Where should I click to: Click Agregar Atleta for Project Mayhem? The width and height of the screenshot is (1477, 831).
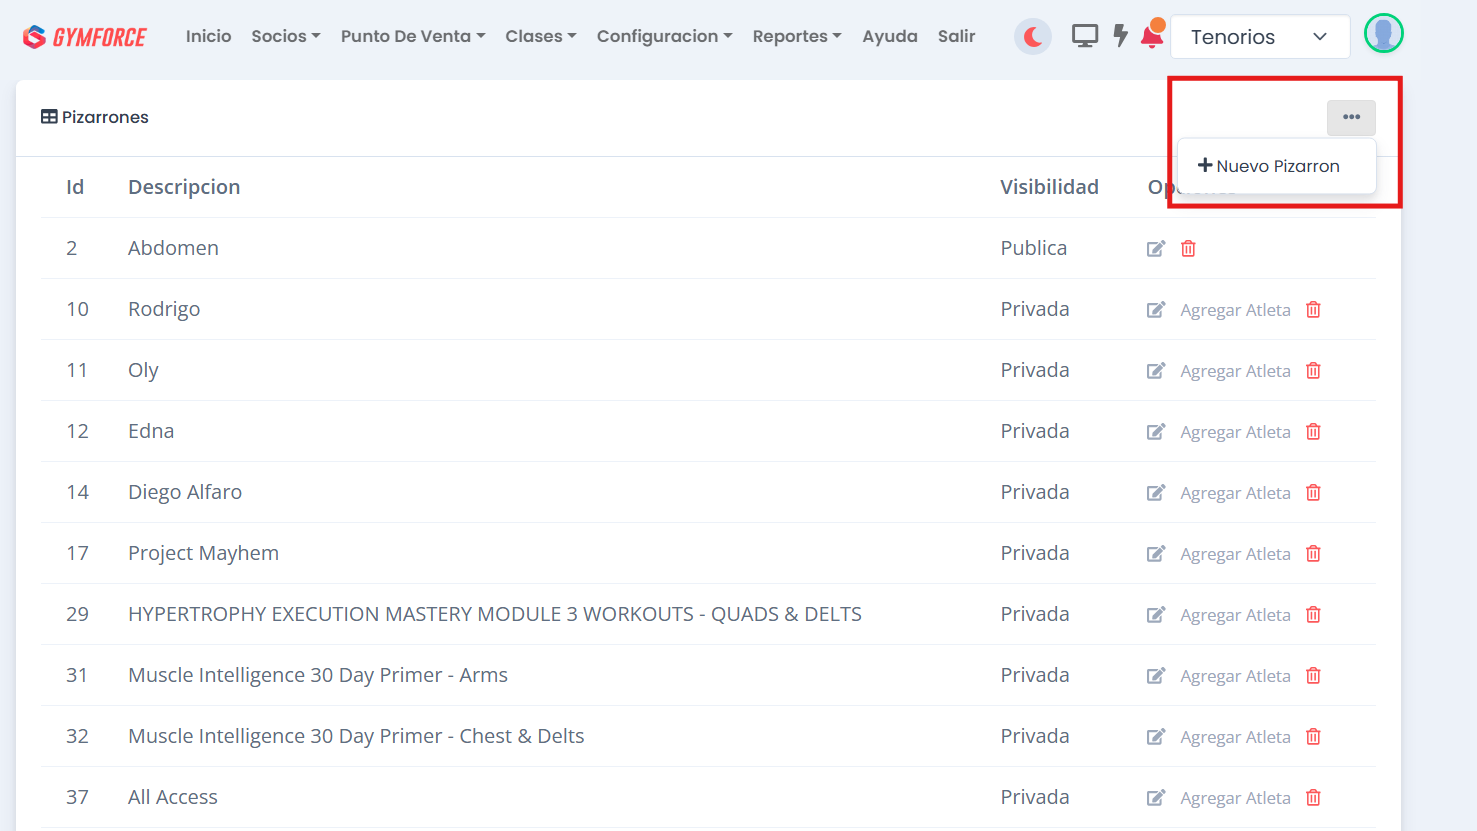(x=1235, y=554)
